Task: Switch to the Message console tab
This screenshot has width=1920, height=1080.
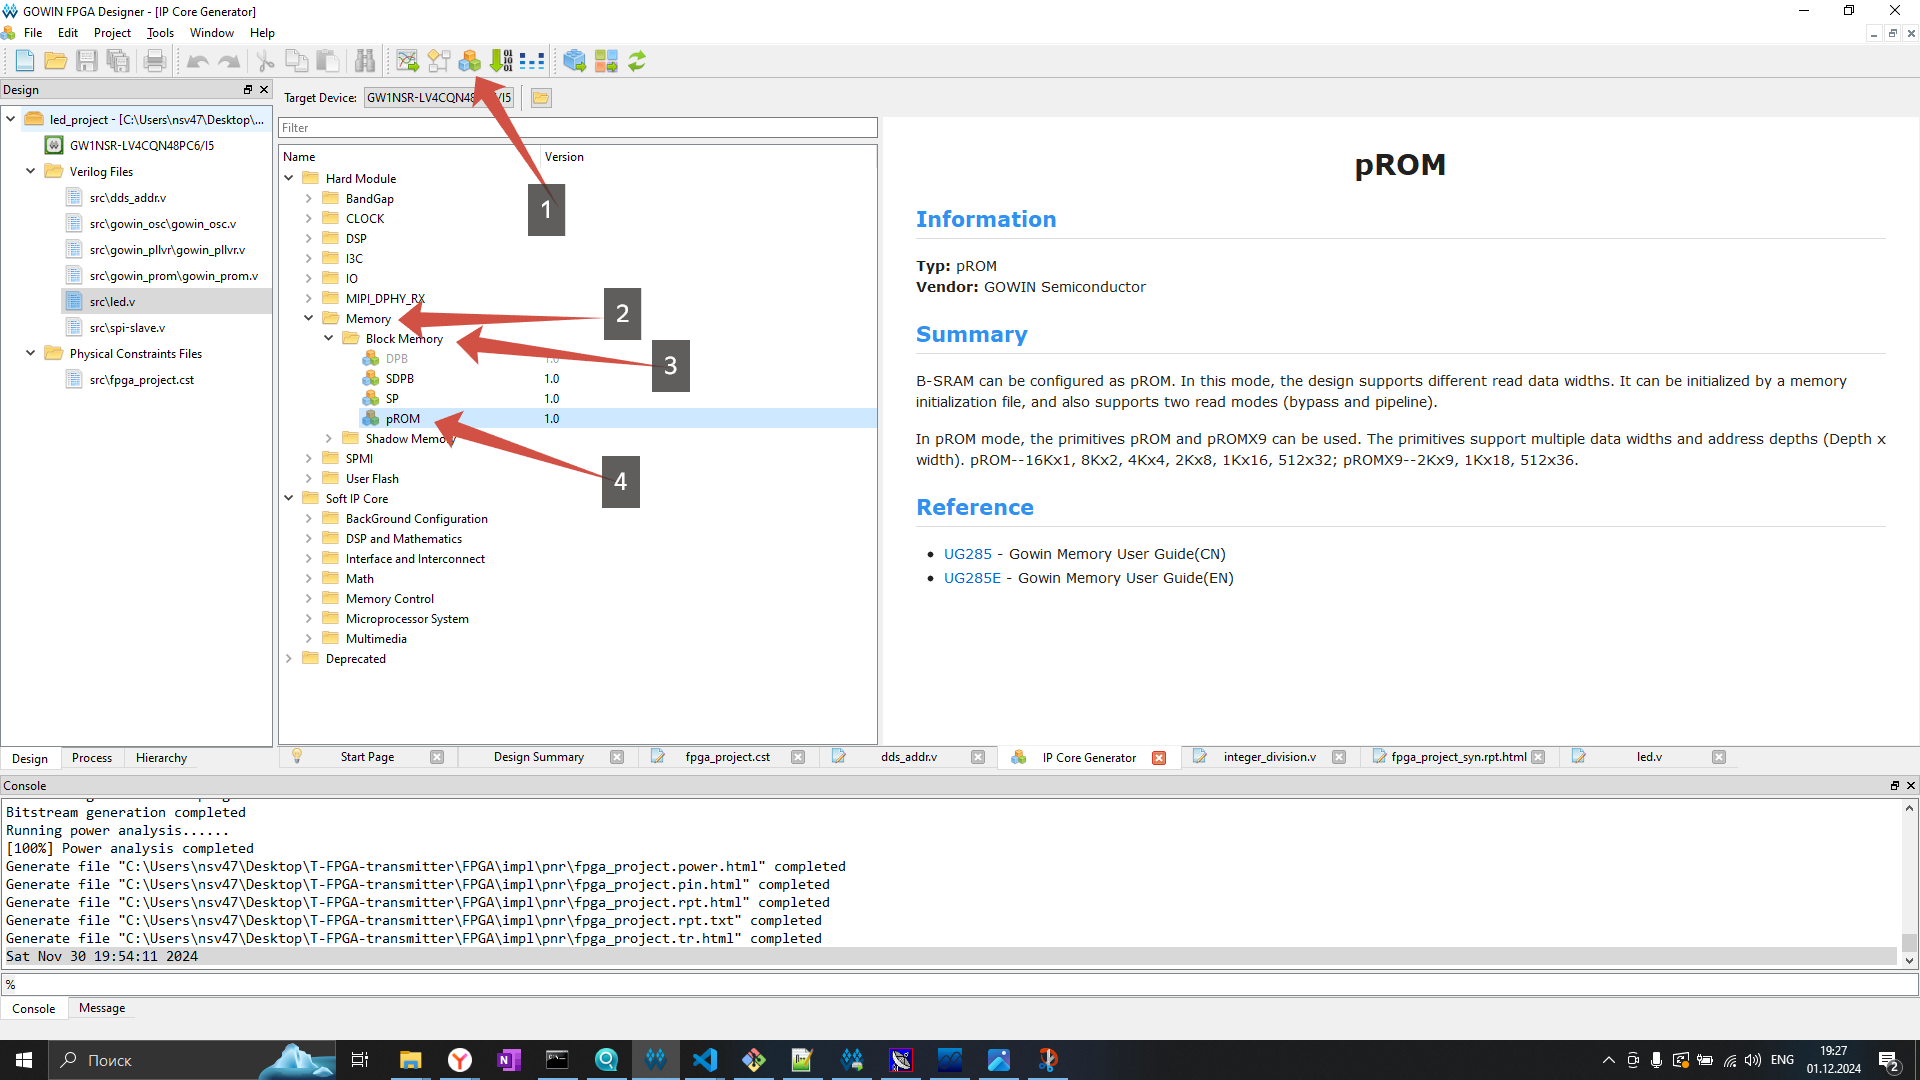Action: click(x=101, y=1008)
